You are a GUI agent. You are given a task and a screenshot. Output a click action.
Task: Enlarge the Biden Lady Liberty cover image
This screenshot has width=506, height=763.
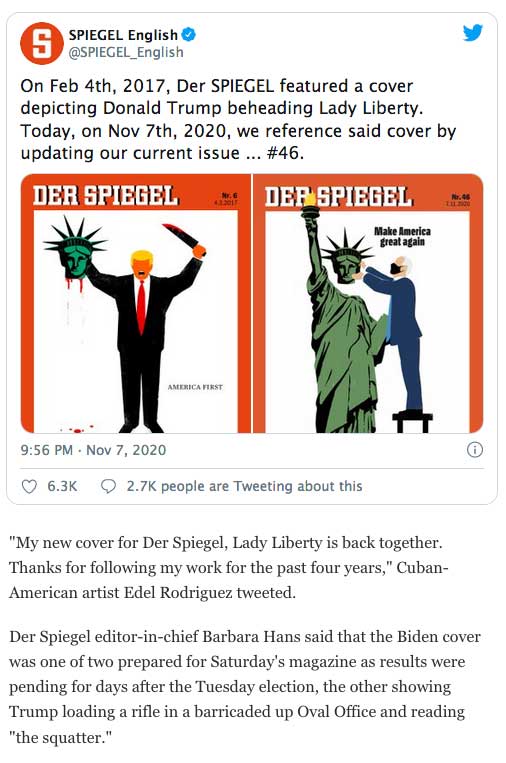(x=368, y=303)
